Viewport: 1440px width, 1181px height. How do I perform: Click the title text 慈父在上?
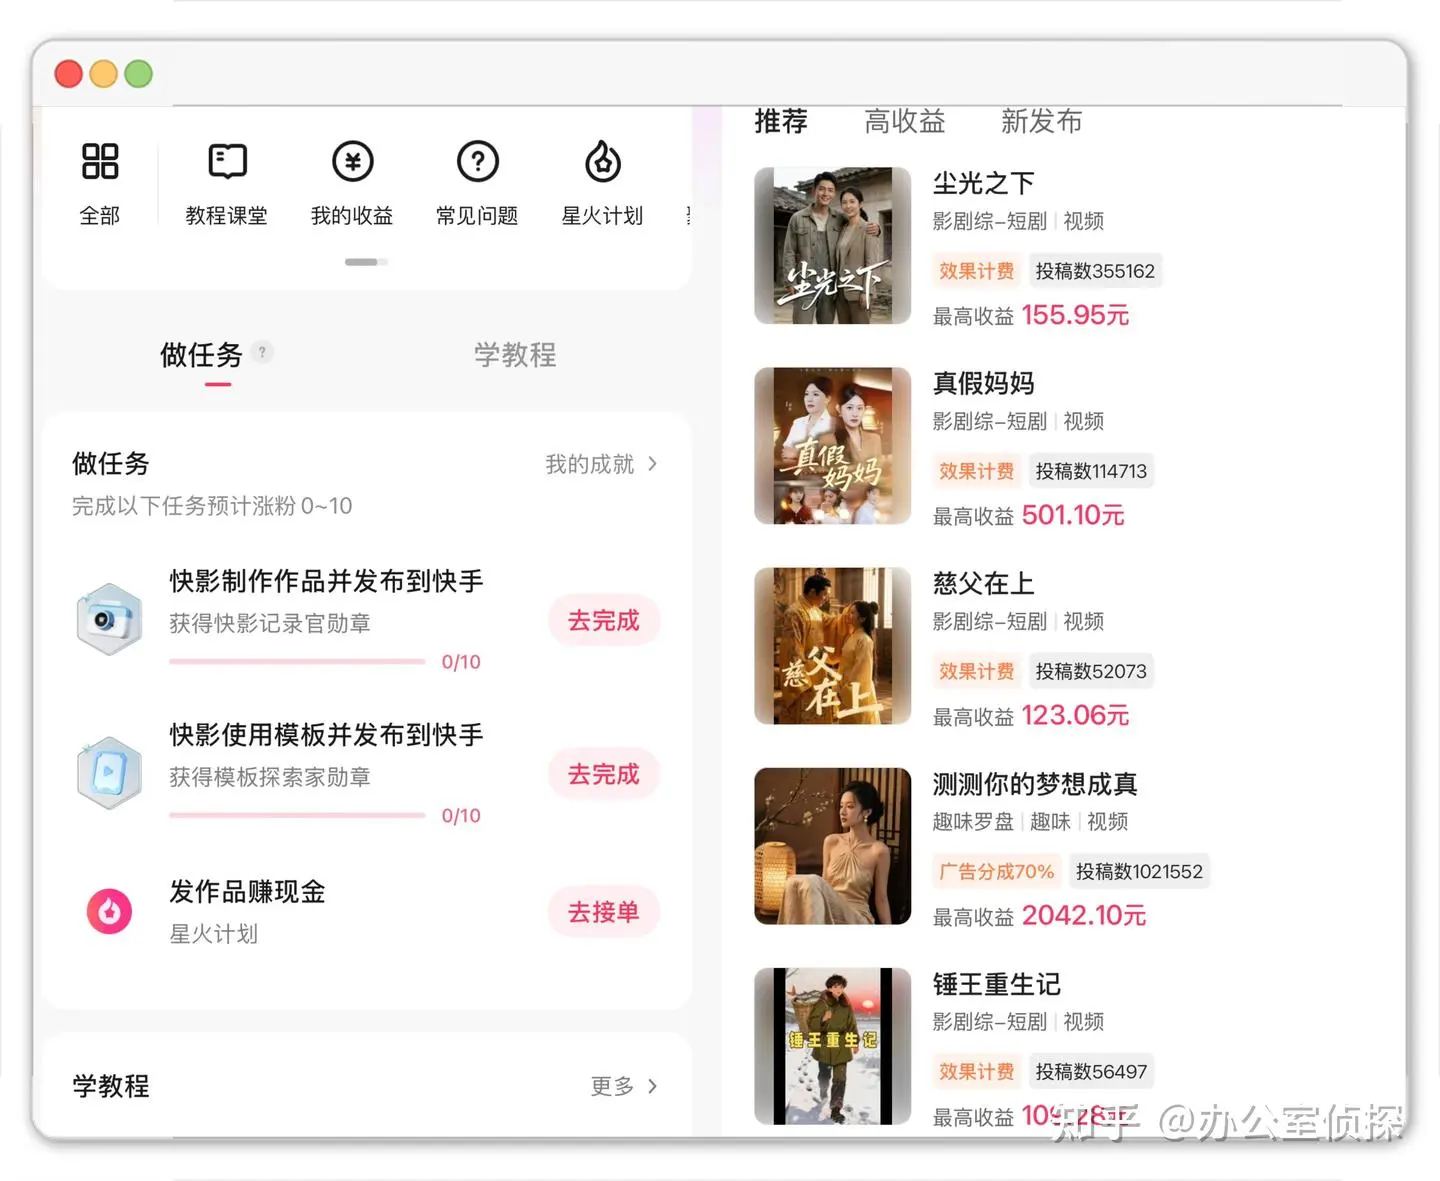984,583
